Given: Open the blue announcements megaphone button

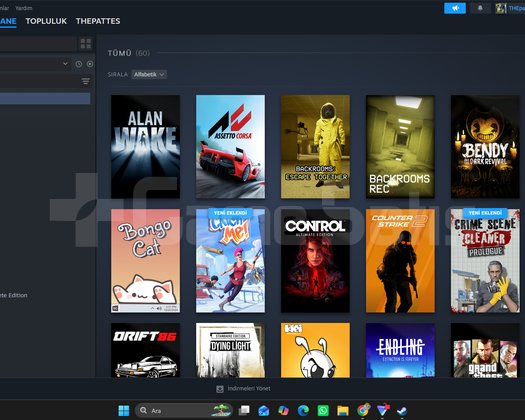Looking at the screenshot, I should [x=455, y=8].
